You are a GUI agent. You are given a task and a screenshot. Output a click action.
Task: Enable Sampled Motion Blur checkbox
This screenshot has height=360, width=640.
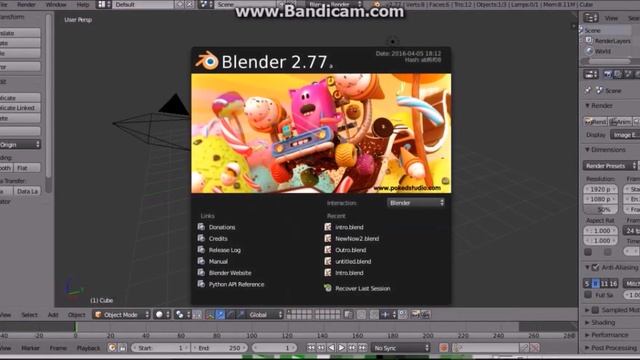pos(596,310)
